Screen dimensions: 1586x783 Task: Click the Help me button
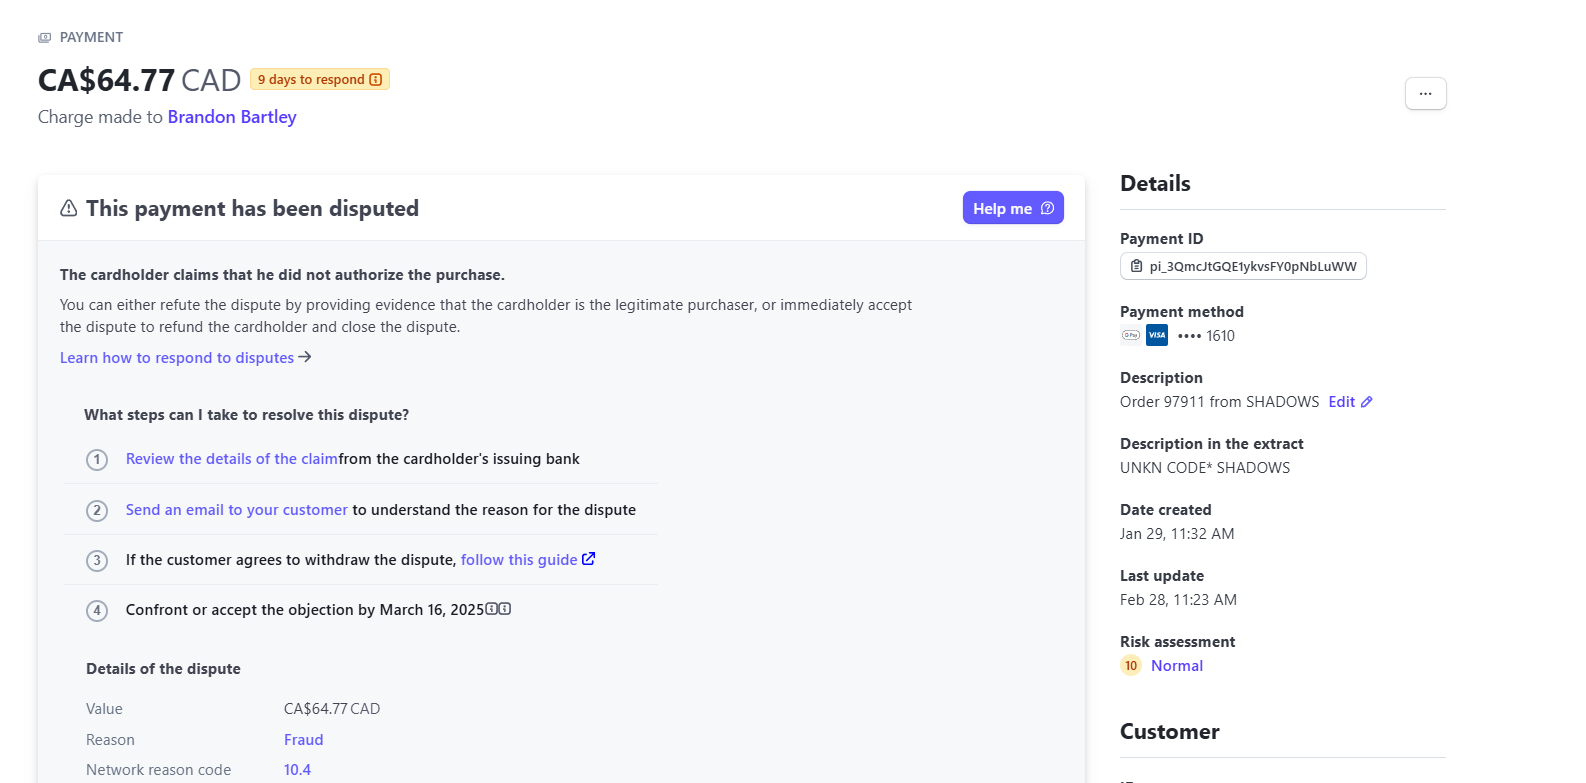[x=1013, y=208]
